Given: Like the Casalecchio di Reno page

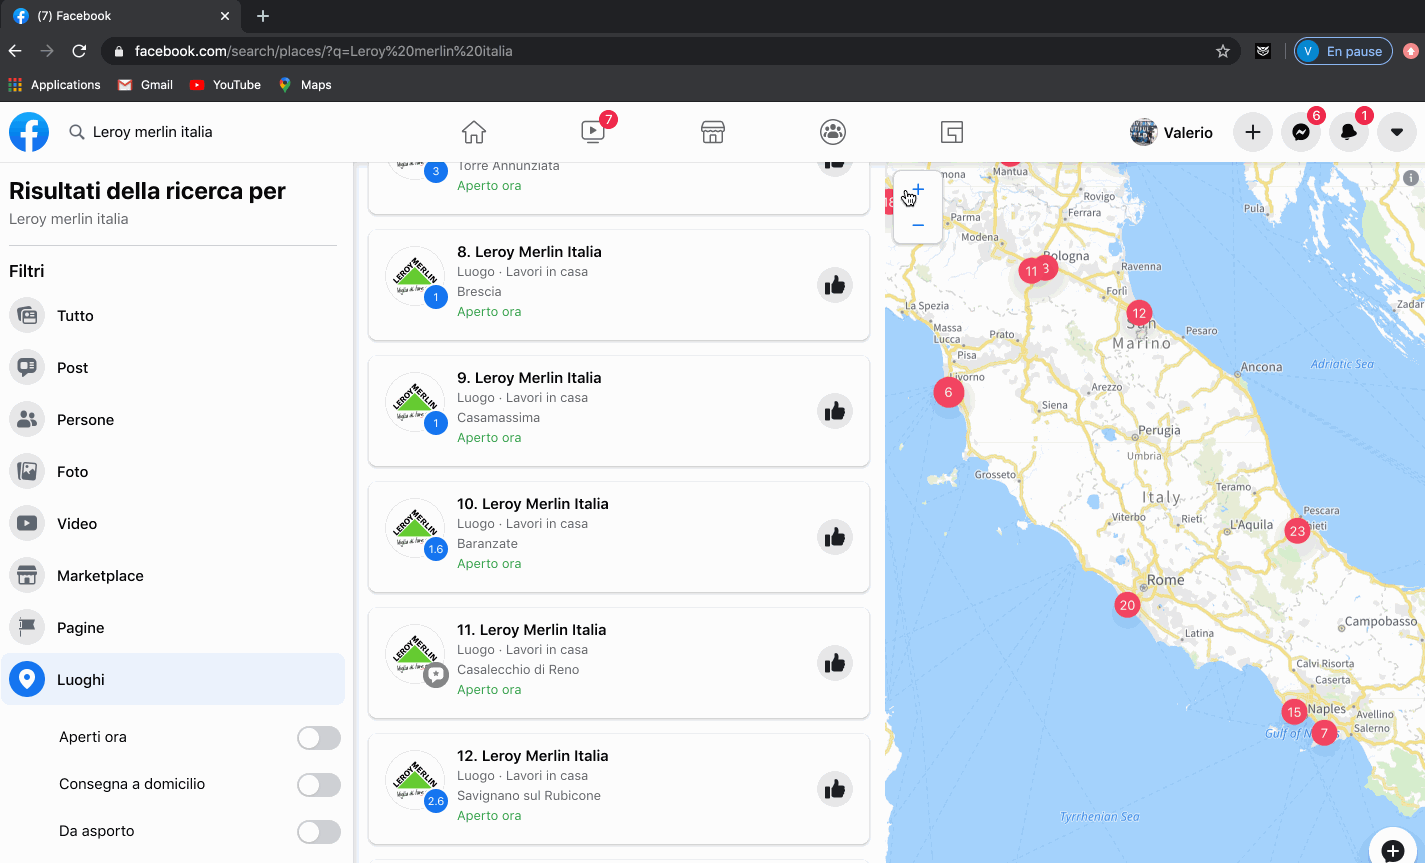Looking at the screenshot, I should click(x=835, y=664).
